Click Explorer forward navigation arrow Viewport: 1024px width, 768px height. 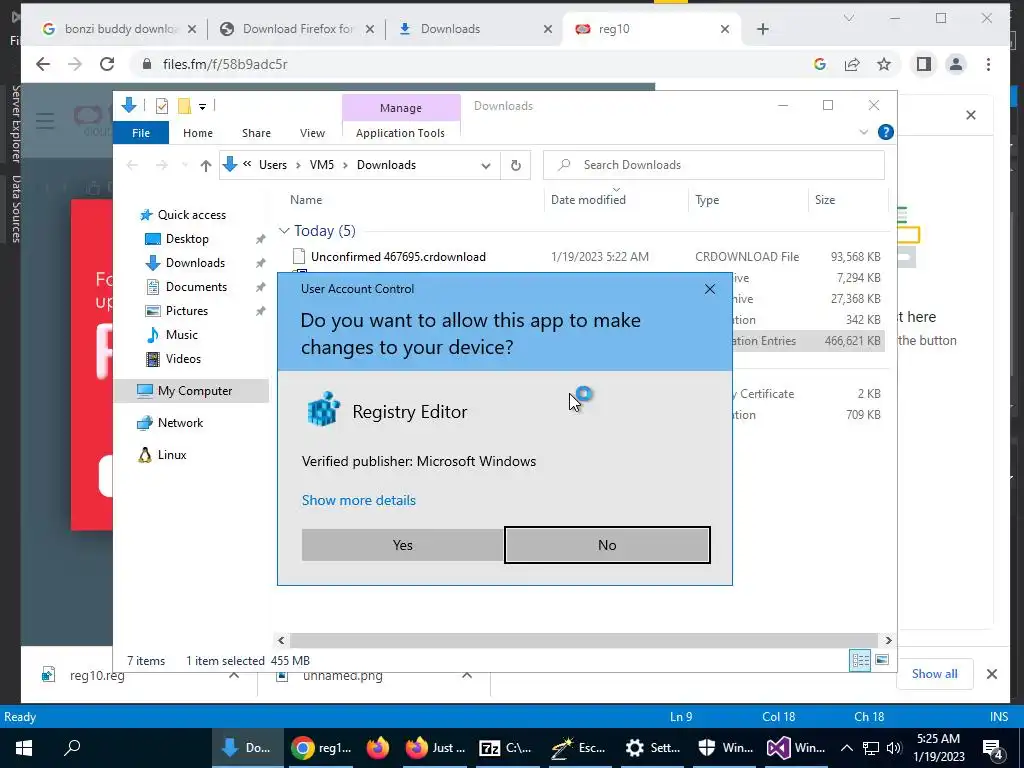pos(161,165)
